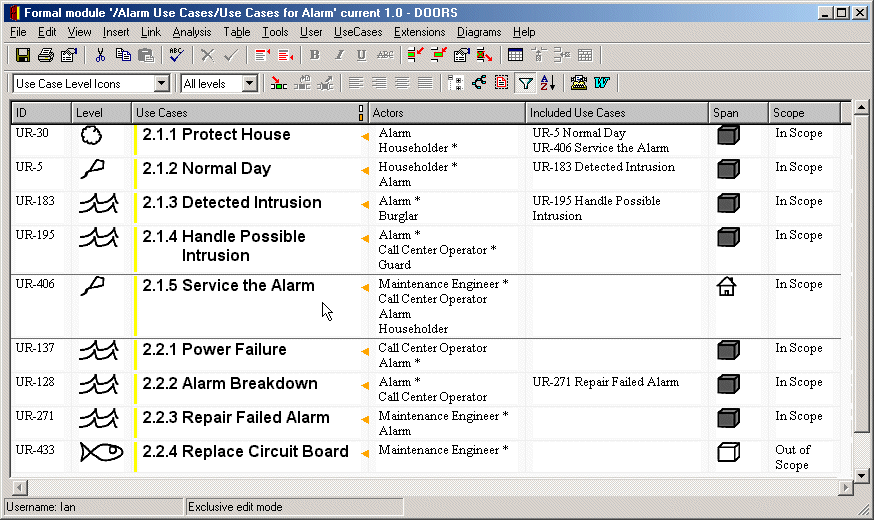The image size is (874, 520).
Task: Click the red-arrow green-boxes icon after All levels
Action: [278, 84]
